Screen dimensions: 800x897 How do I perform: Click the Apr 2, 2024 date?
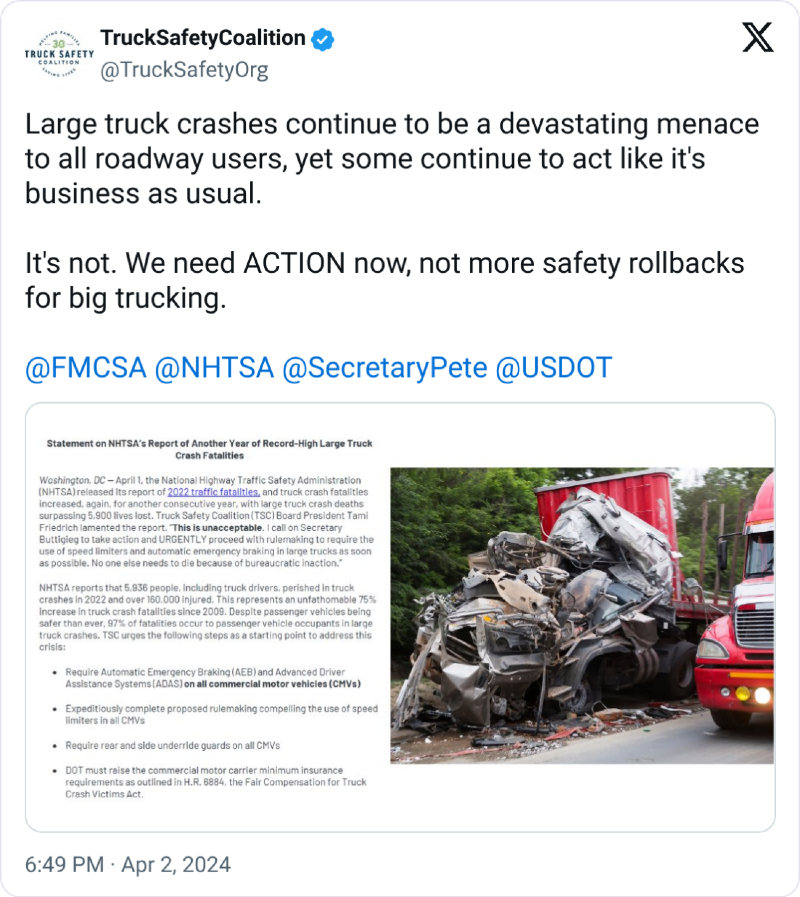click(x=176, y=864)
